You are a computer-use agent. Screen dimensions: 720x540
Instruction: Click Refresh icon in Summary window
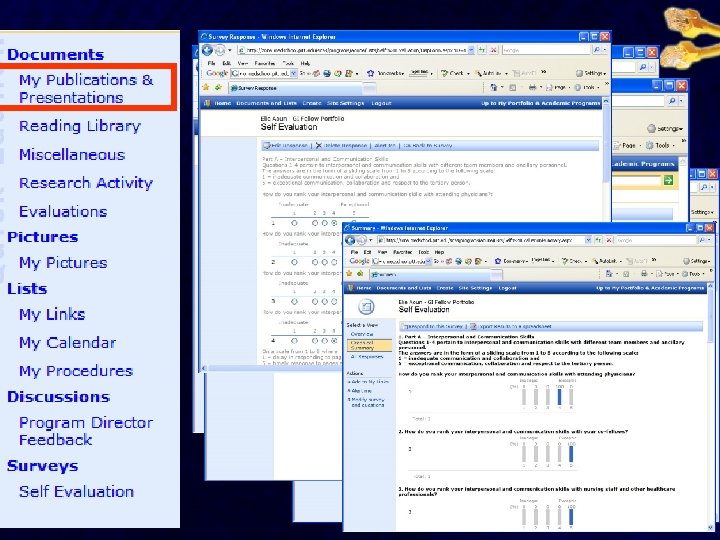[598, 240]
